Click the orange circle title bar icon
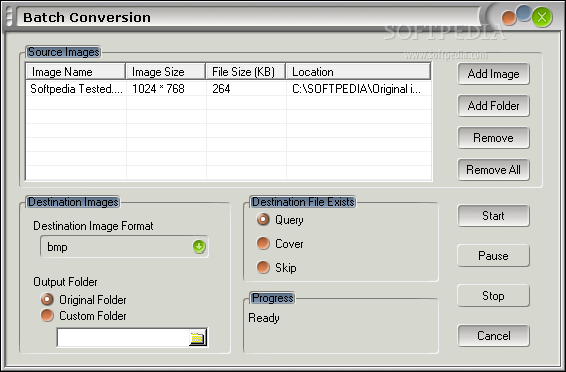566x372 pixels. pos(509,18)
